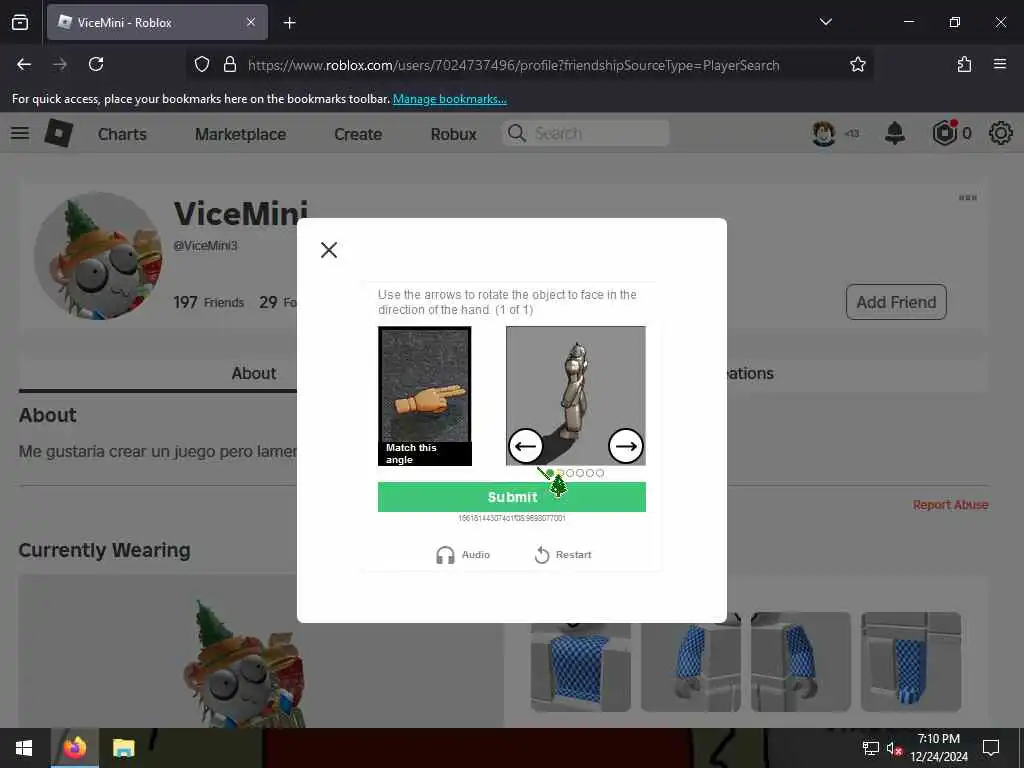Image resolution: width=1024 pixels, height=768 pixels.
Task: Open the Robux page
Action: click(453, 134)
